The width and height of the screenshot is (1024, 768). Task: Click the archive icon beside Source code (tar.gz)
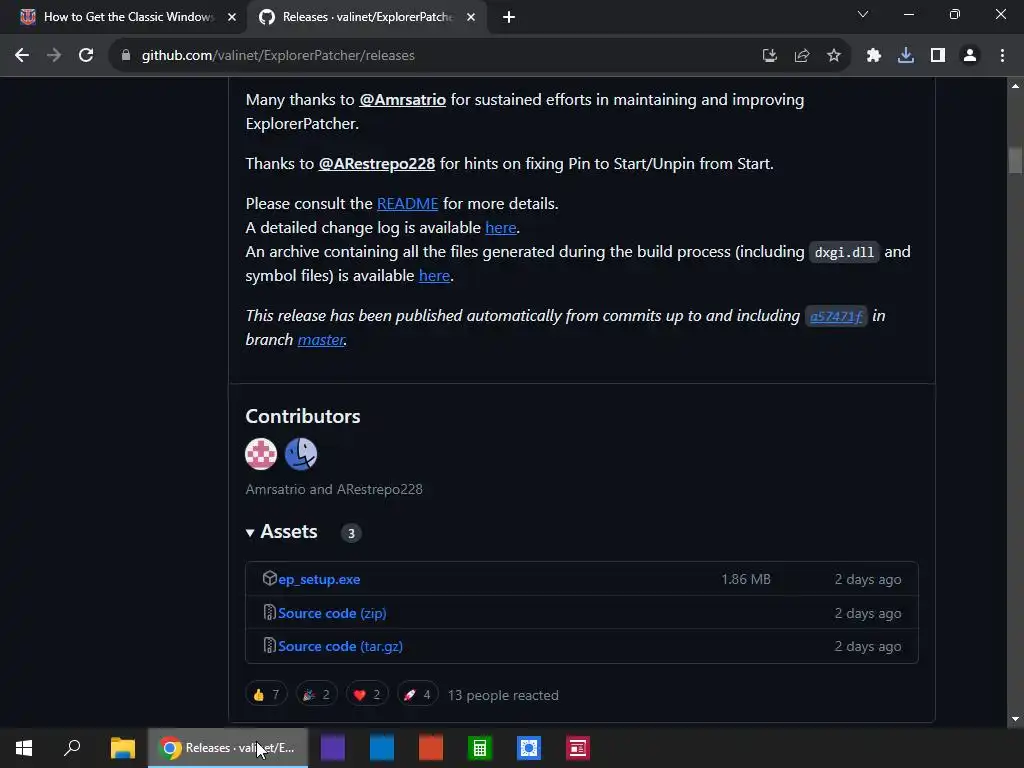[269, 646]
